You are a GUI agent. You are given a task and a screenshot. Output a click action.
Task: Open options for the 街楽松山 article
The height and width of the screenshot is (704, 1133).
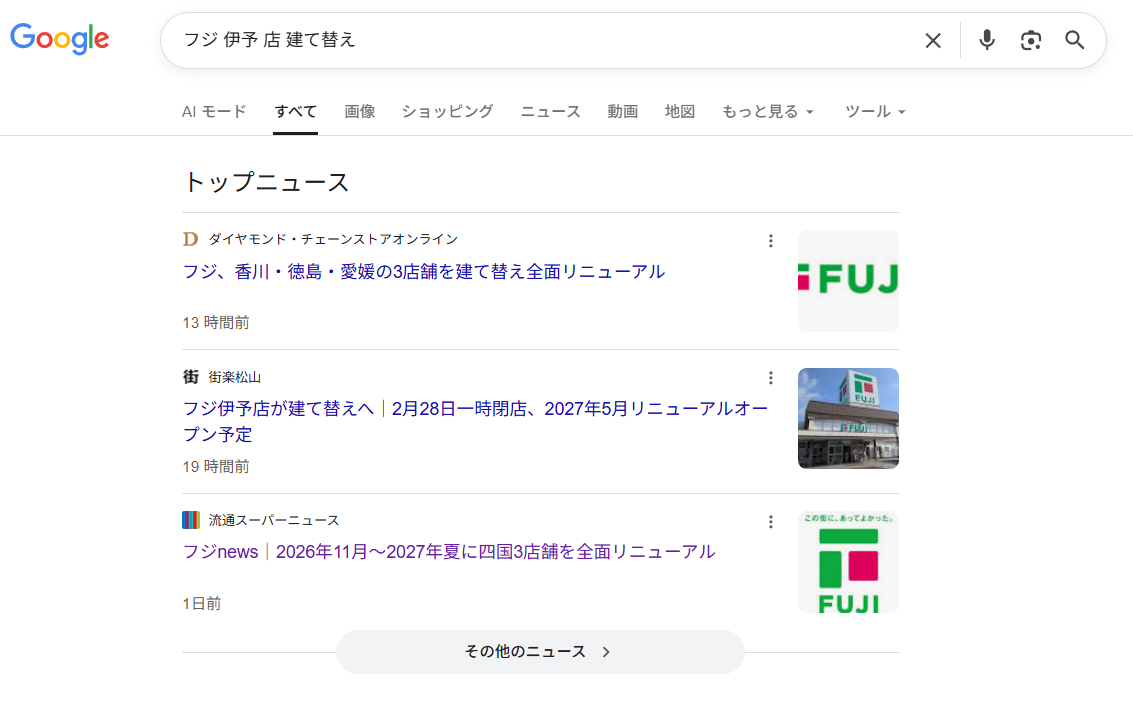tap(770, 378)
